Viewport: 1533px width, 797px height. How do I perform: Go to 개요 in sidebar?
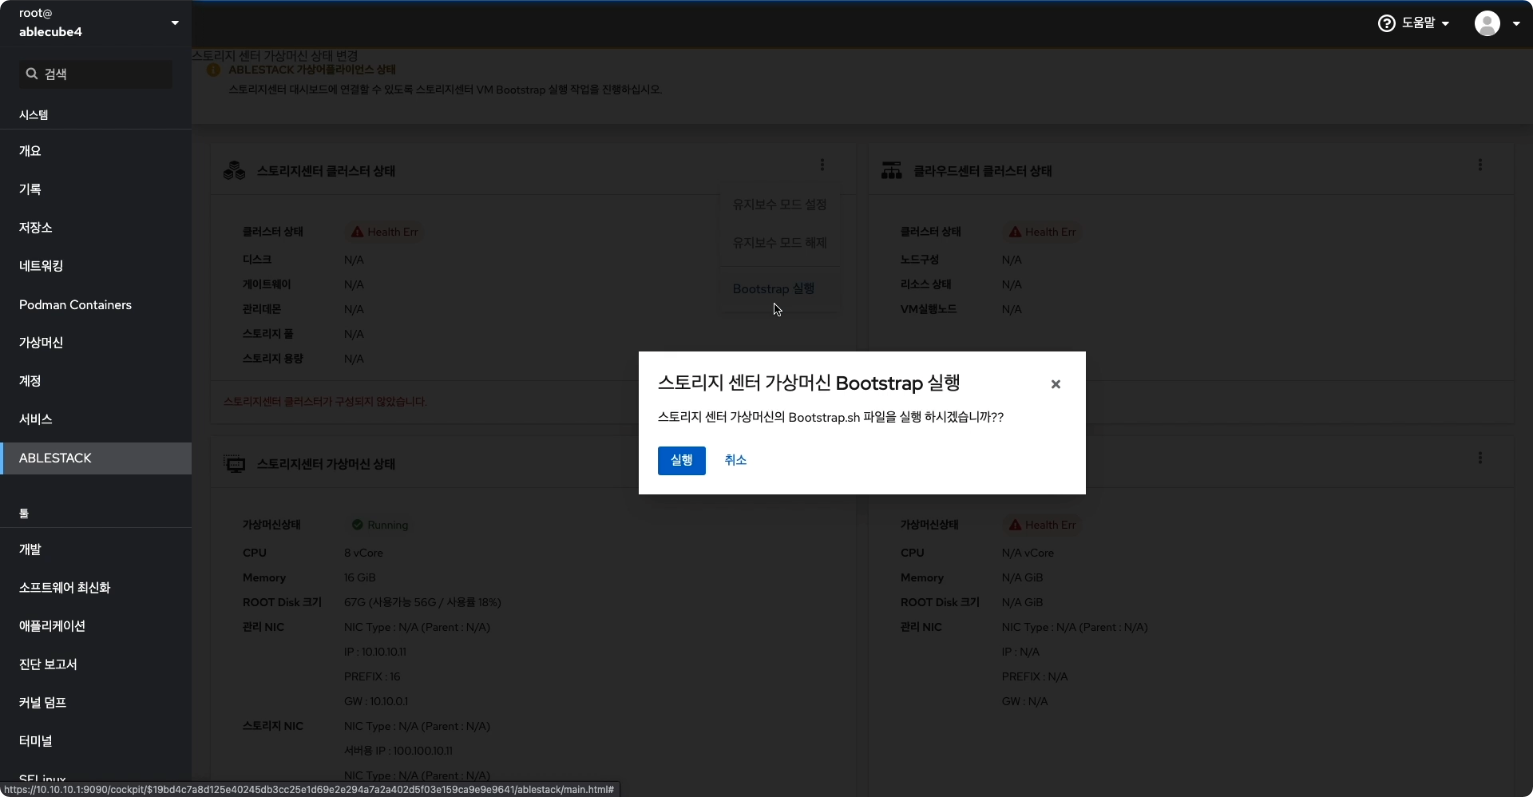coord(96,151)
